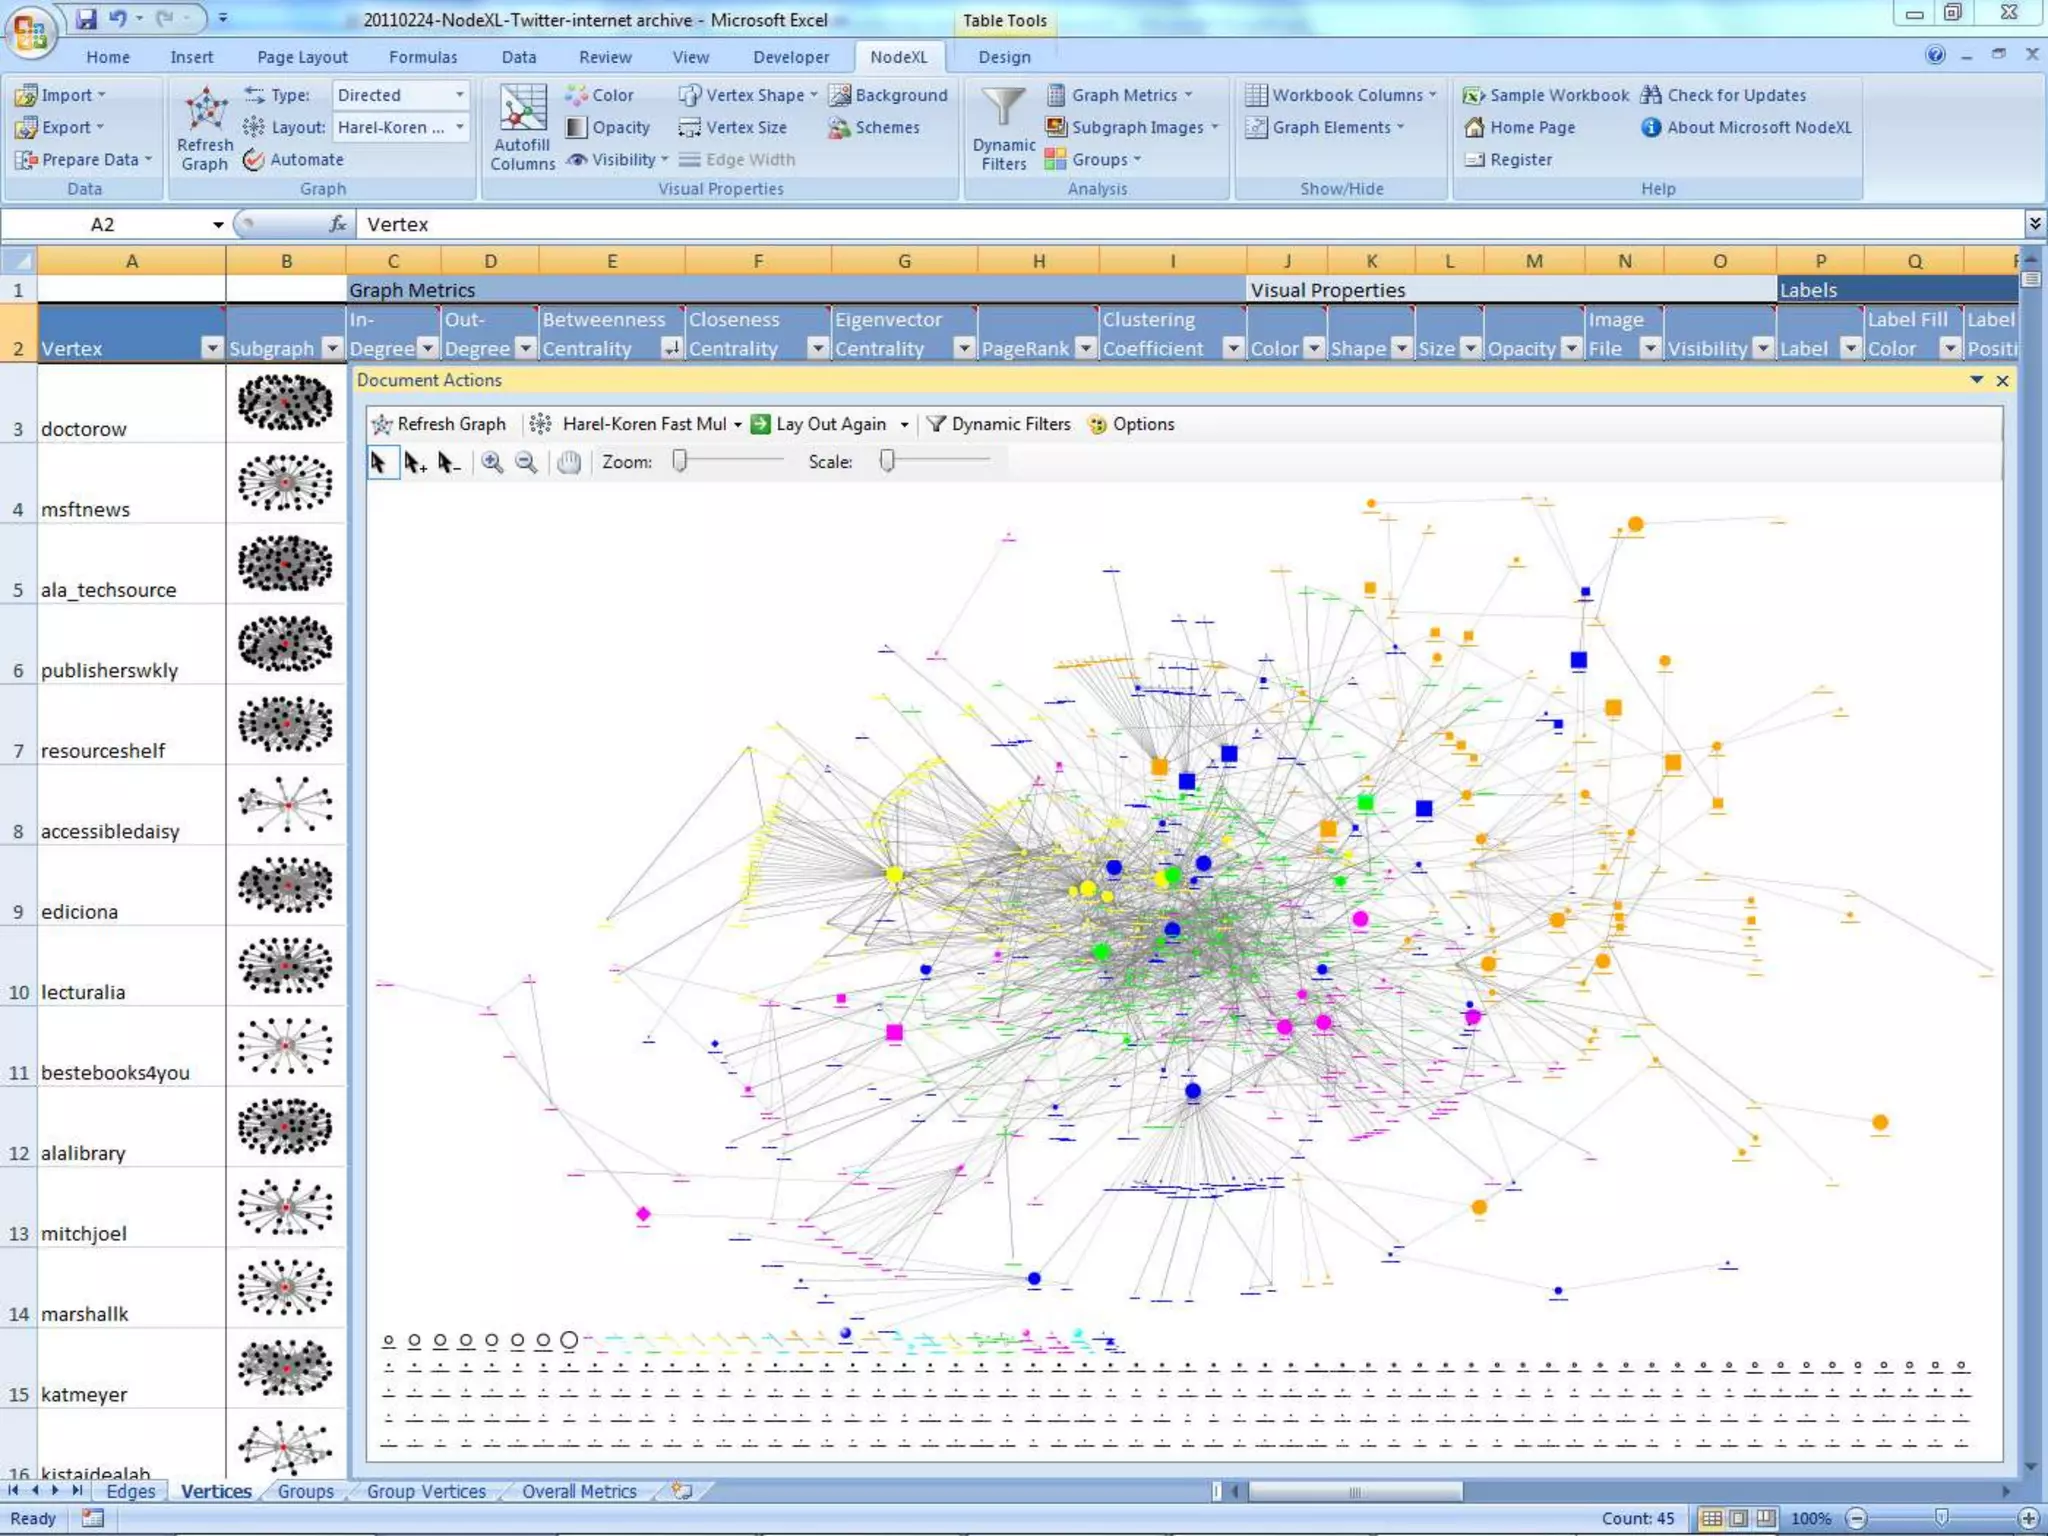Toggle the Page Layout view button
2048x1536 pixels.
(x=1739, y=1518)
